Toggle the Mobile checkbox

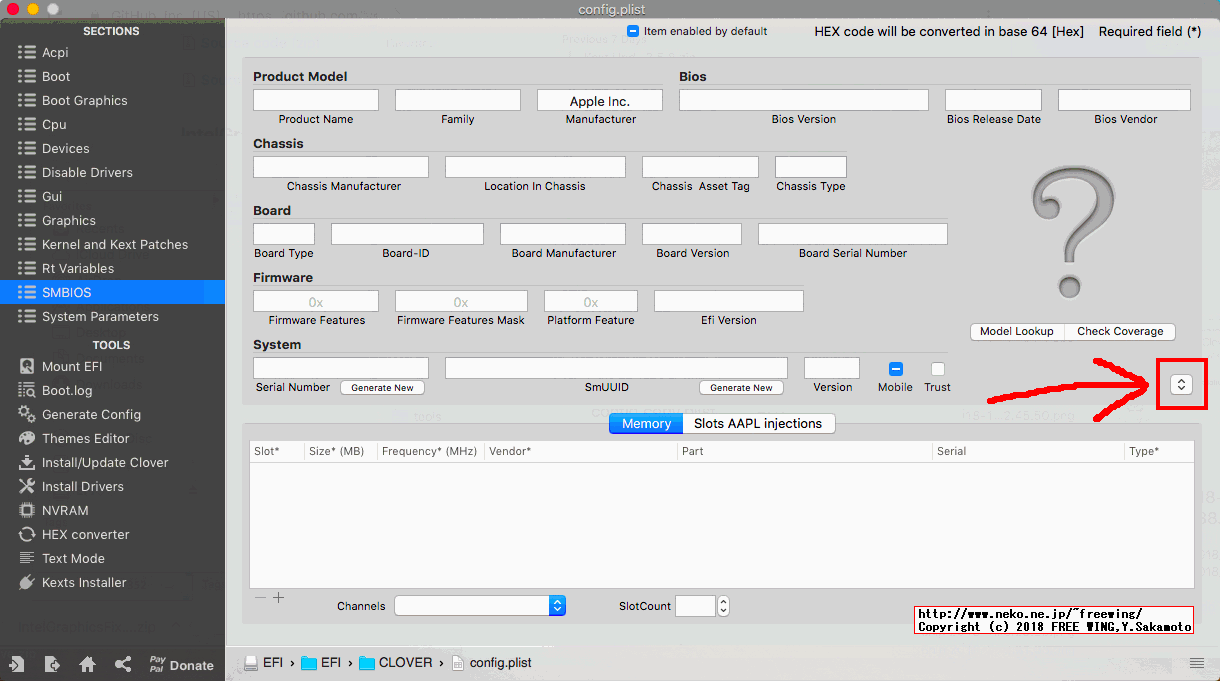click(x=896, y=369)
